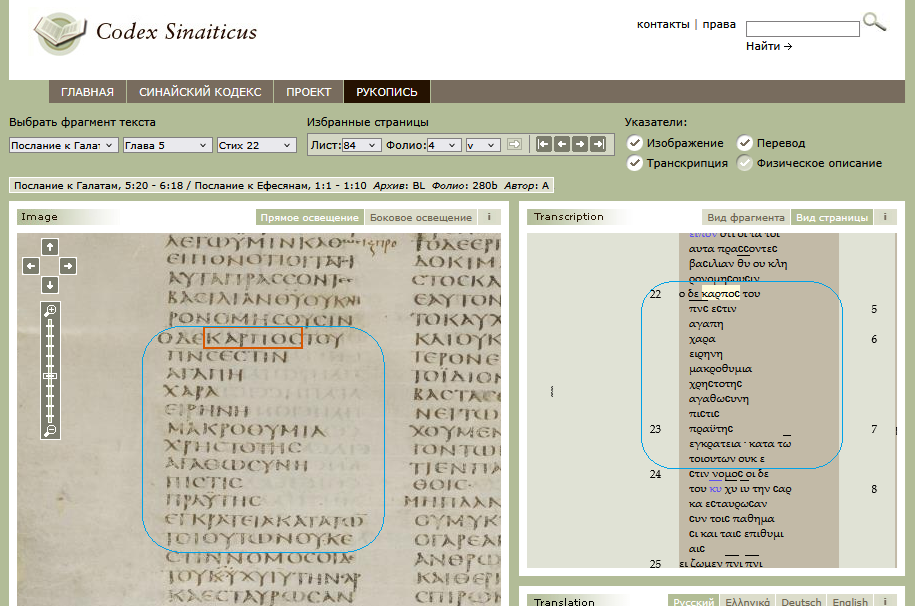This screenshot has width=915, height=606.
Task: Pan the manuscript image down
Action: pyautogui.click(x=50, y=286)
